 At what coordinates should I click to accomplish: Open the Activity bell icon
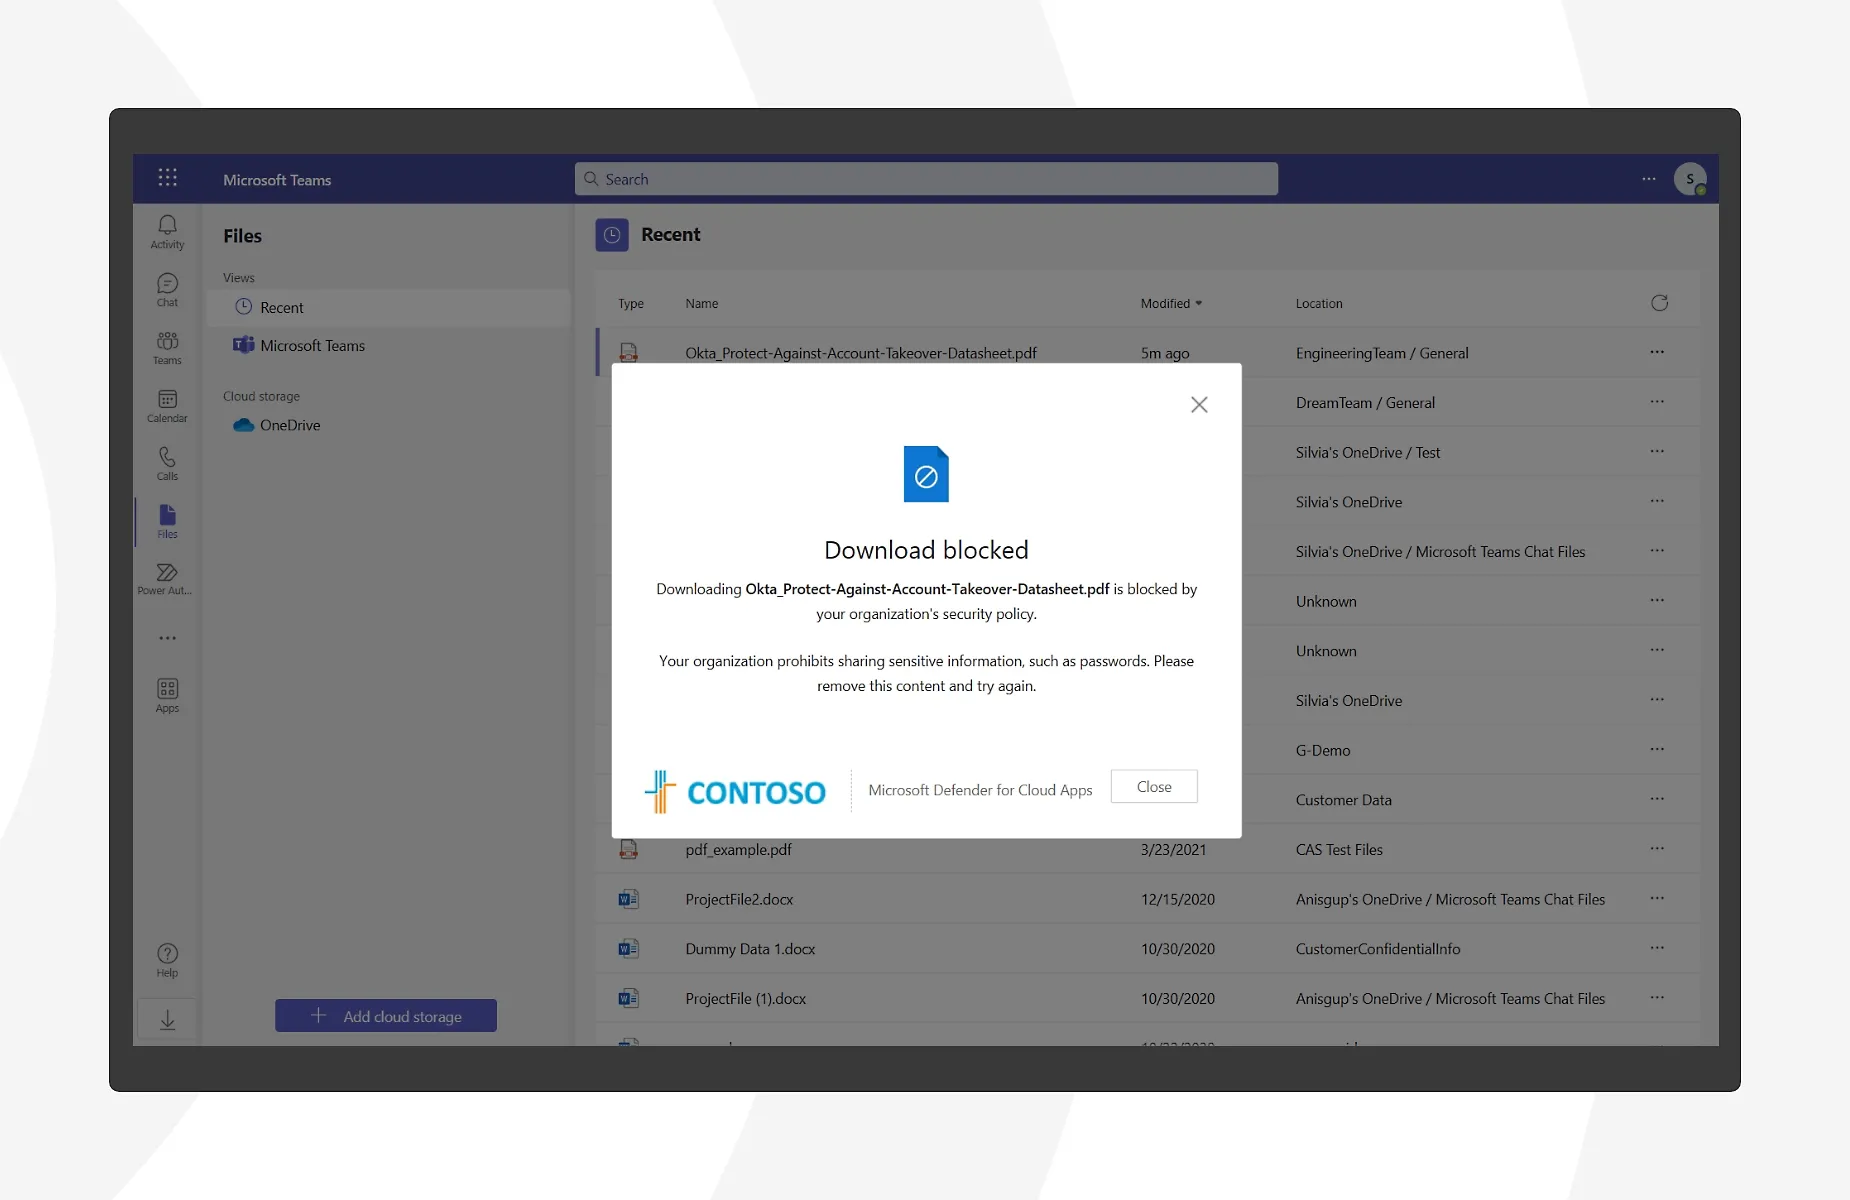point(167,232)
